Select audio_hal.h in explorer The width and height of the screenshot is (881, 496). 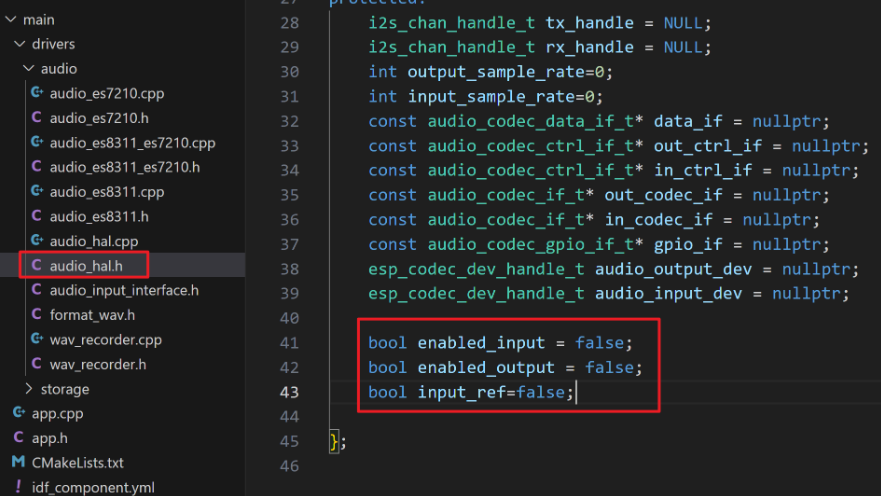coord(86,266)
